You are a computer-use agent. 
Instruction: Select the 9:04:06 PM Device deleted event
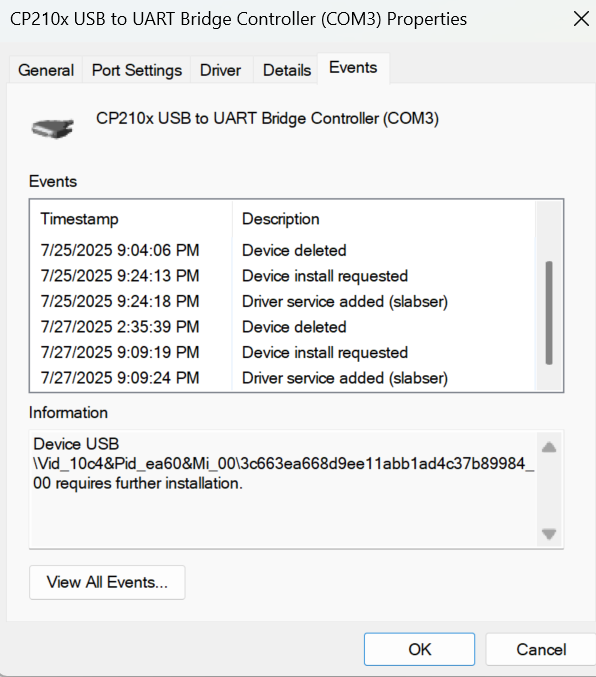tap(282, 250)
